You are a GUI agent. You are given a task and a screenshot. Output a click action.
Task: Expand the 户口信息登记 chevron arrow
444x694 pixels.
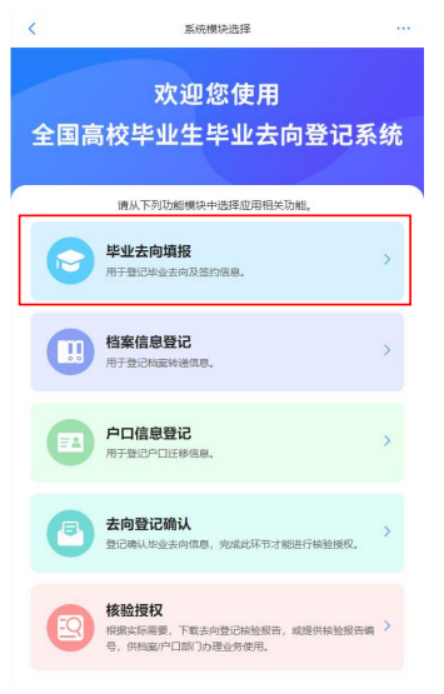tap(387, 440)
